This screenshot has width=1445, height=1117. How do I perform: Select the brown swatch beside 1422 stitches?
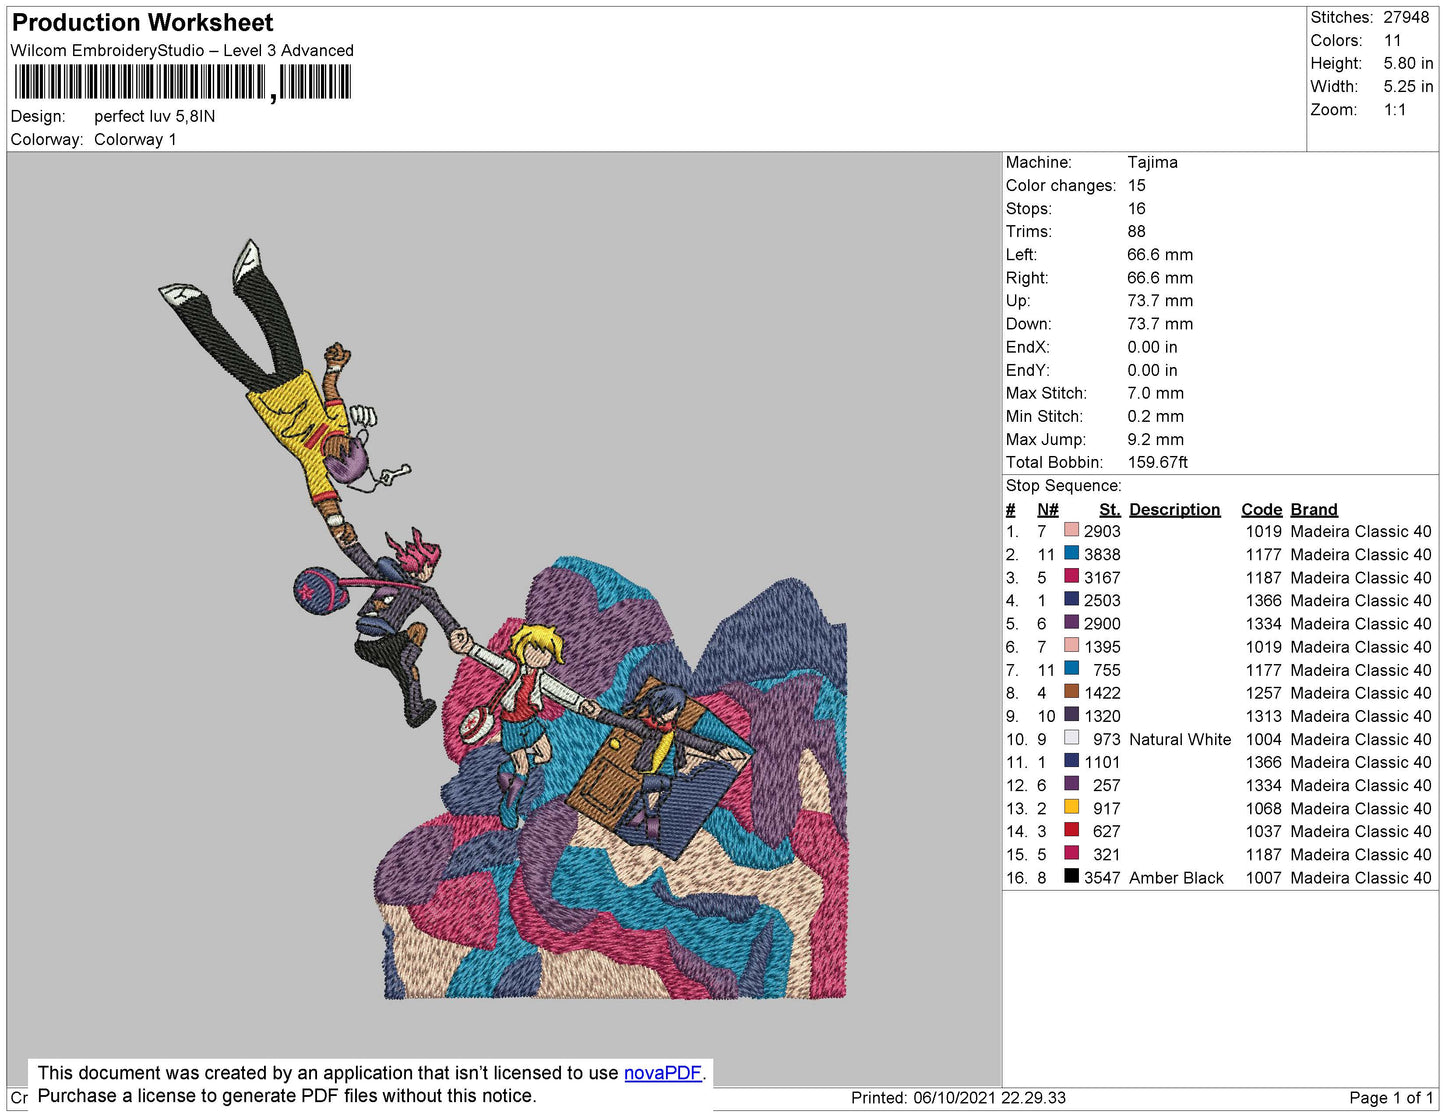pyautogui.click(x=1071, y=692)
